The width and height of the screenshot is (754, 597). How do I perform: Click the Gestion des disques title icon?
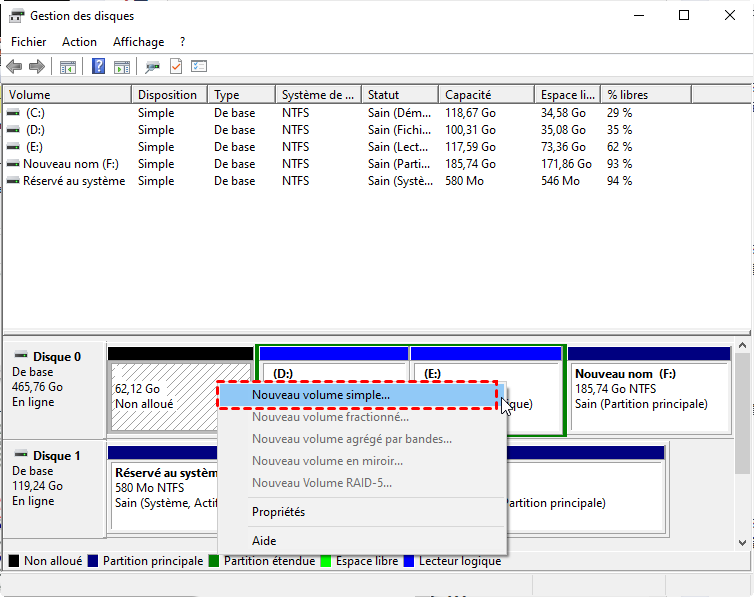[x=17, y=16]
